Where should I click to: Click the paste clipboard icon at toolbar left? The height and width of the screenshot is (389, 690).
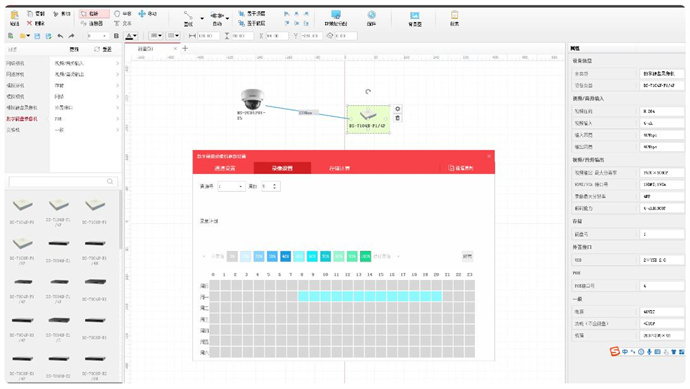pyautogui.click(x=15, y=15)
